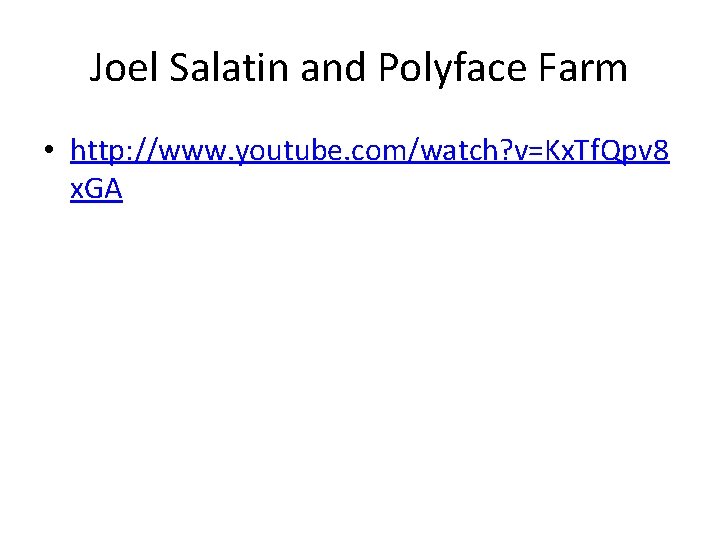Click the word 'Polyface' in the slide title
The height and width of the screenshot is (540, 720).
click(452, 69)
